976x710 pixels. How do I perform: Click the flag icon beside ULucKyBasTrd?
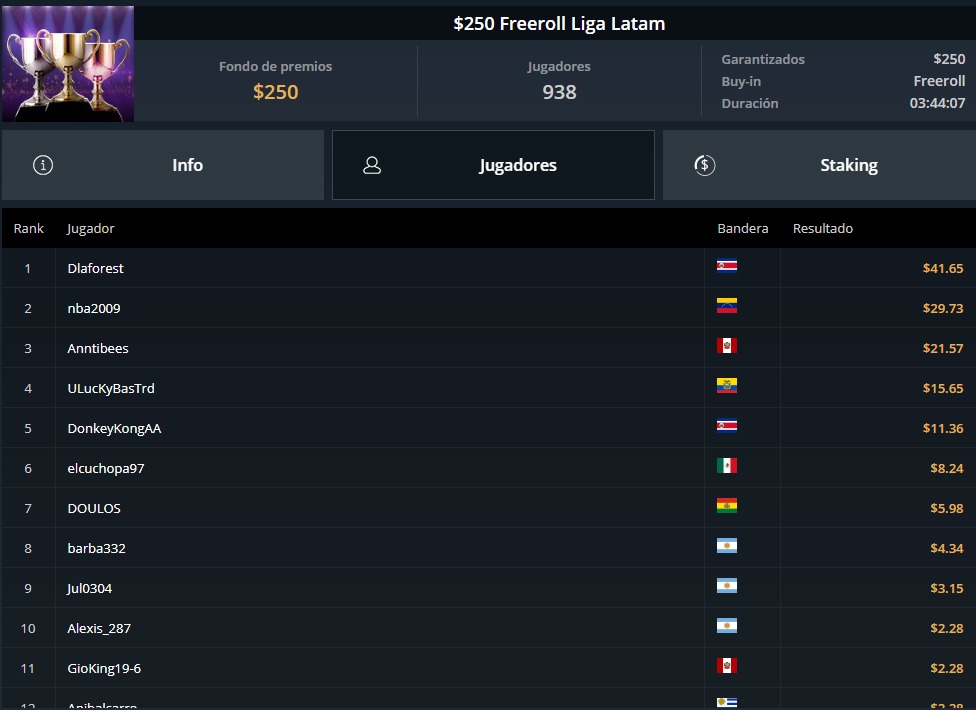(x=727, y=386)
